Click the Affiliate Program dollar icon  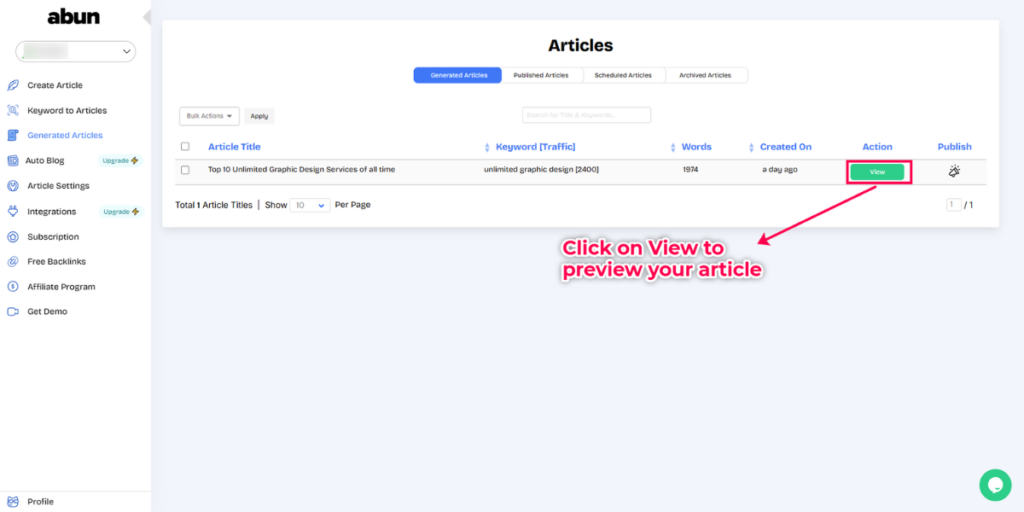point(12,287)
